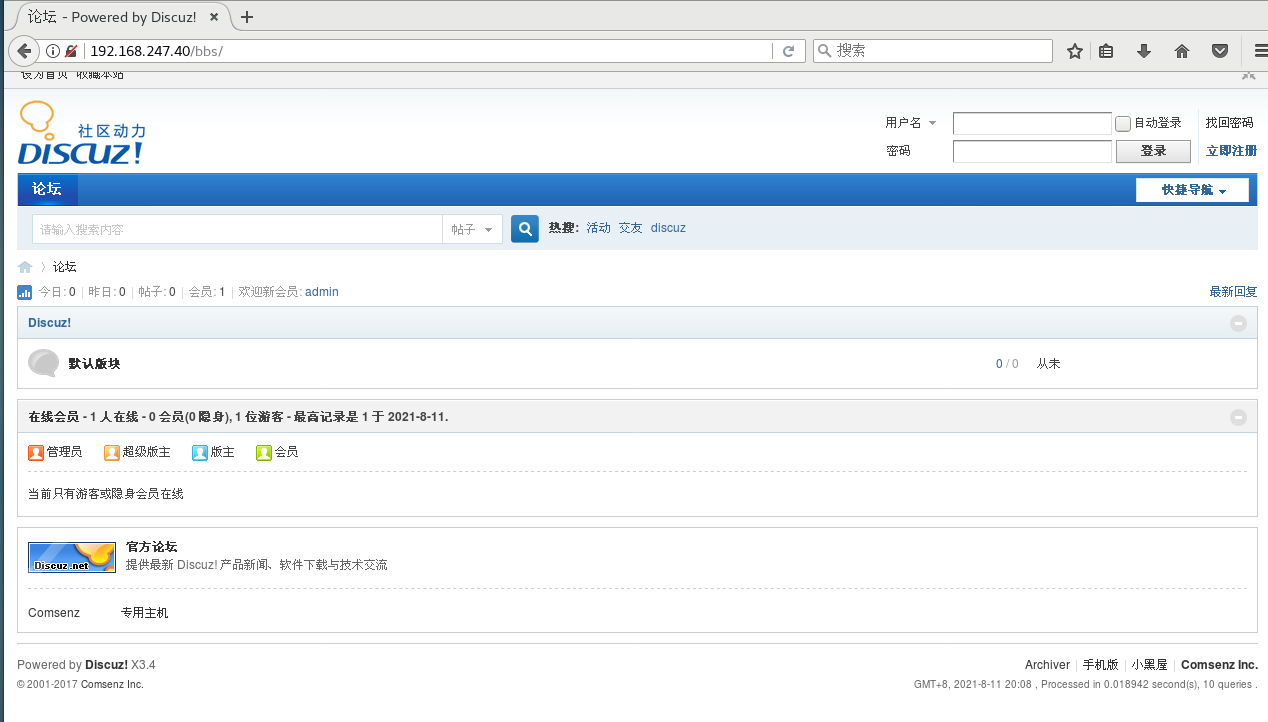1268x722 pixels.
Task: Click the Discuz! category title link
Action: pyautogui.click(x=50, y=323)
